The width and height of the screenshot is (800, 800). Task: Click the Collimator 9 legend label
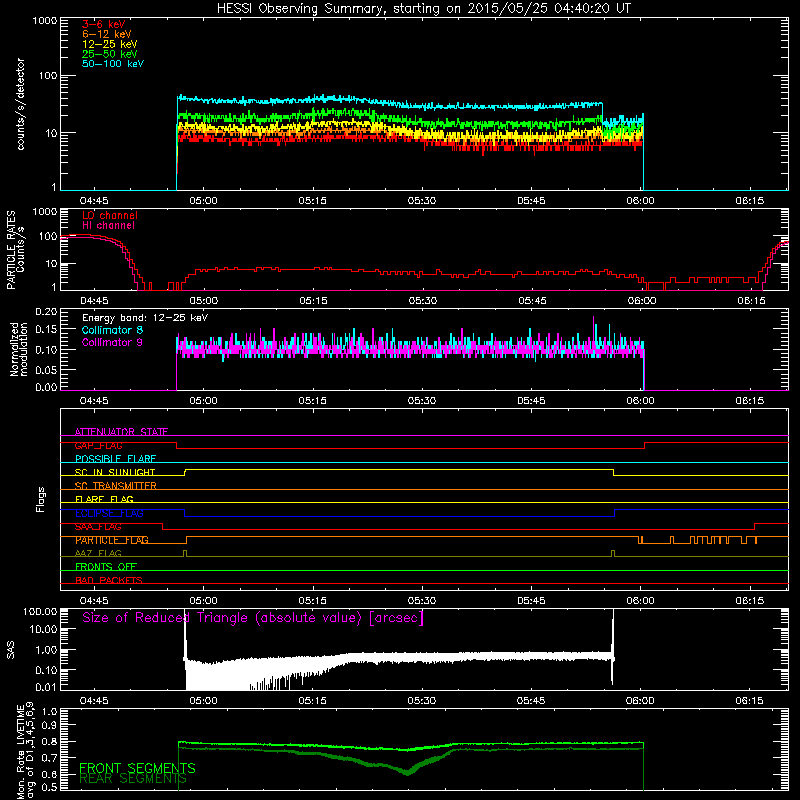point(112,342)
